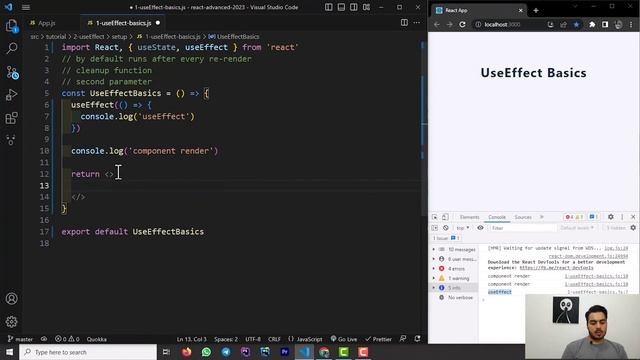Toggle the bottom Panel layout icon
Viewport: 640px width, 360px height.
click(341, 7)
